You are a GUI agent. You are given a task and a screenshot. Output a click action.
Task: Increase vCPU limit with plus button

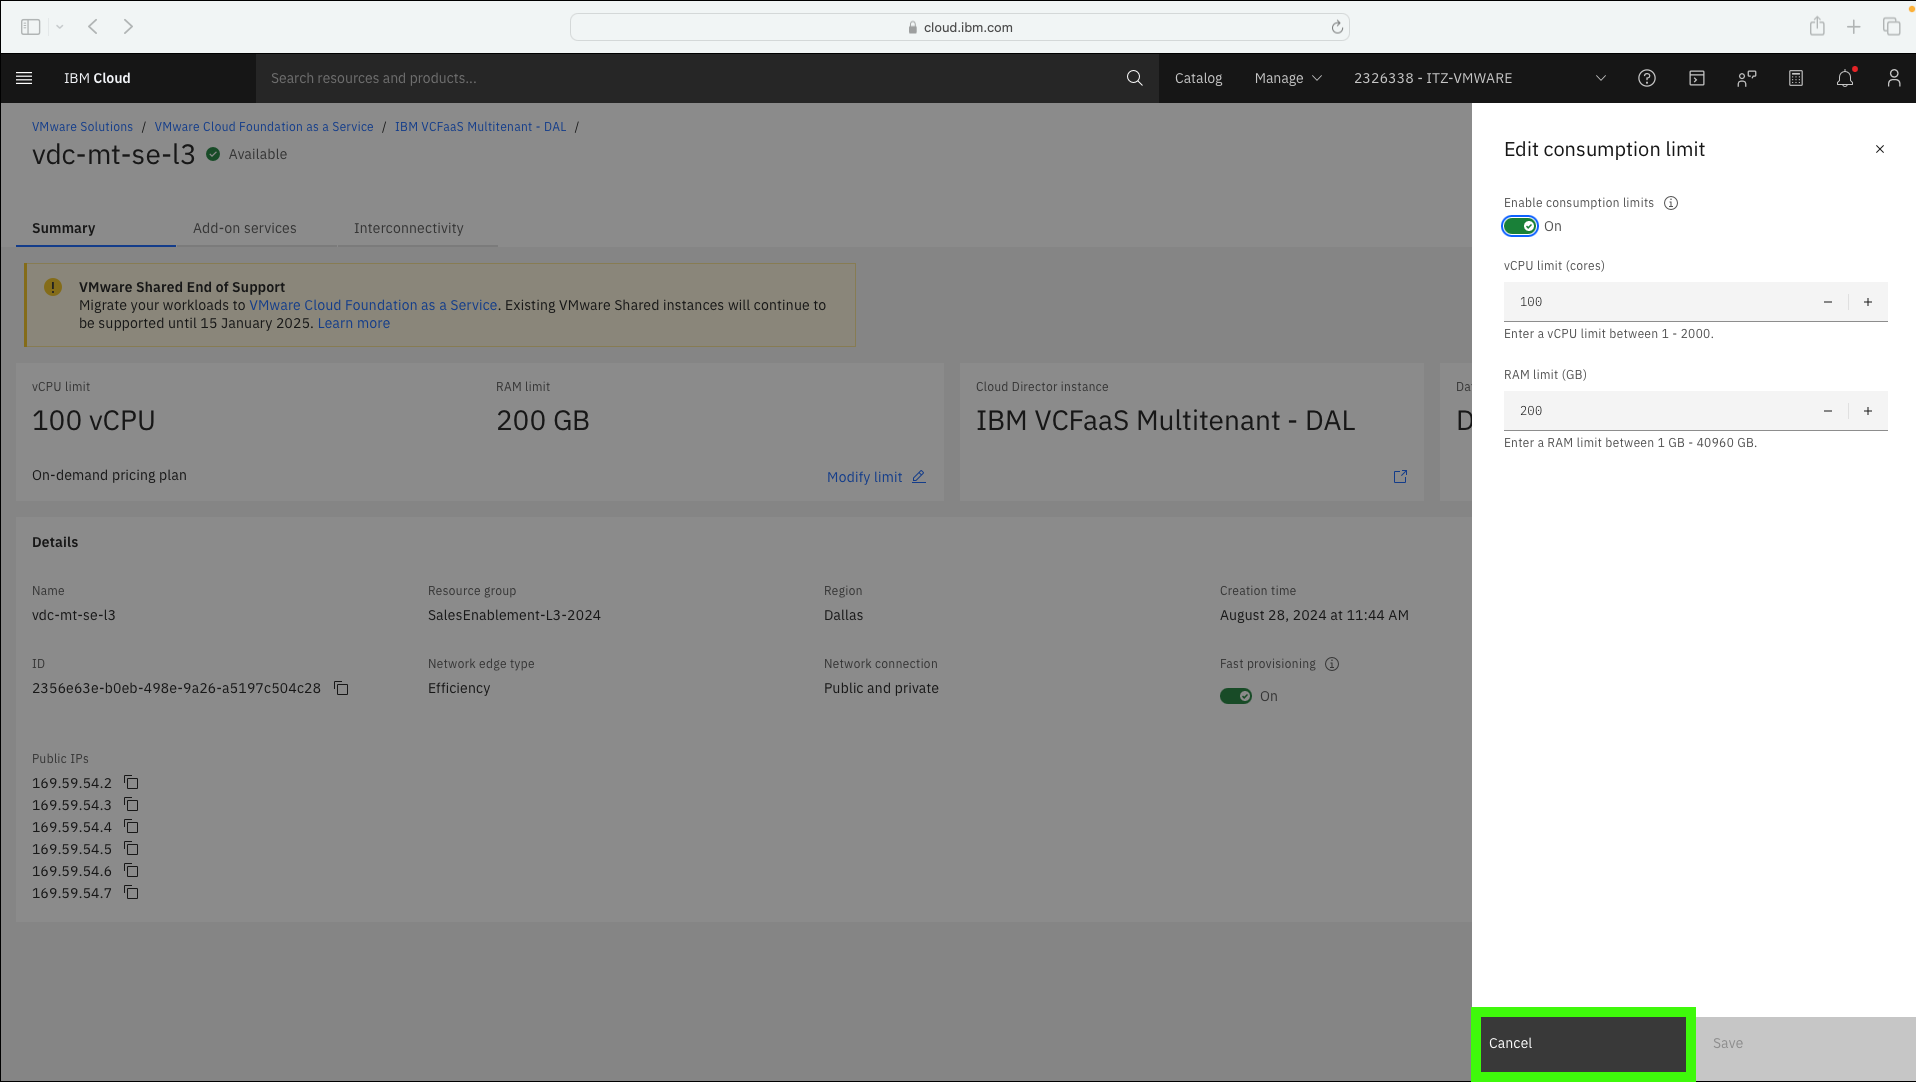[1868, 302]
